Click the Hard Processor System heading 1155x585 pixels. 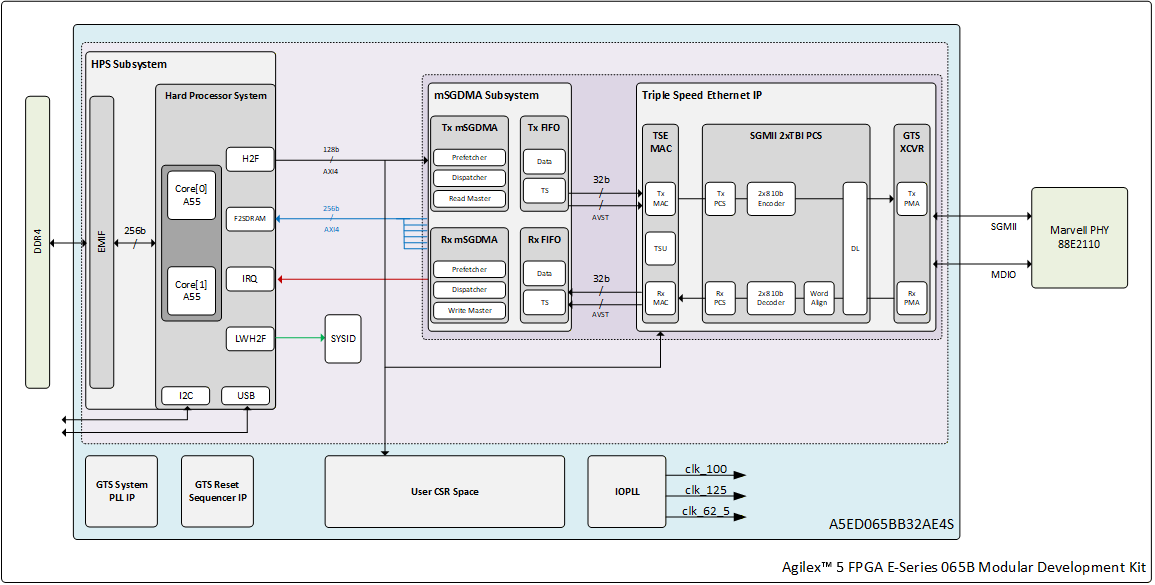pos(216,96)
